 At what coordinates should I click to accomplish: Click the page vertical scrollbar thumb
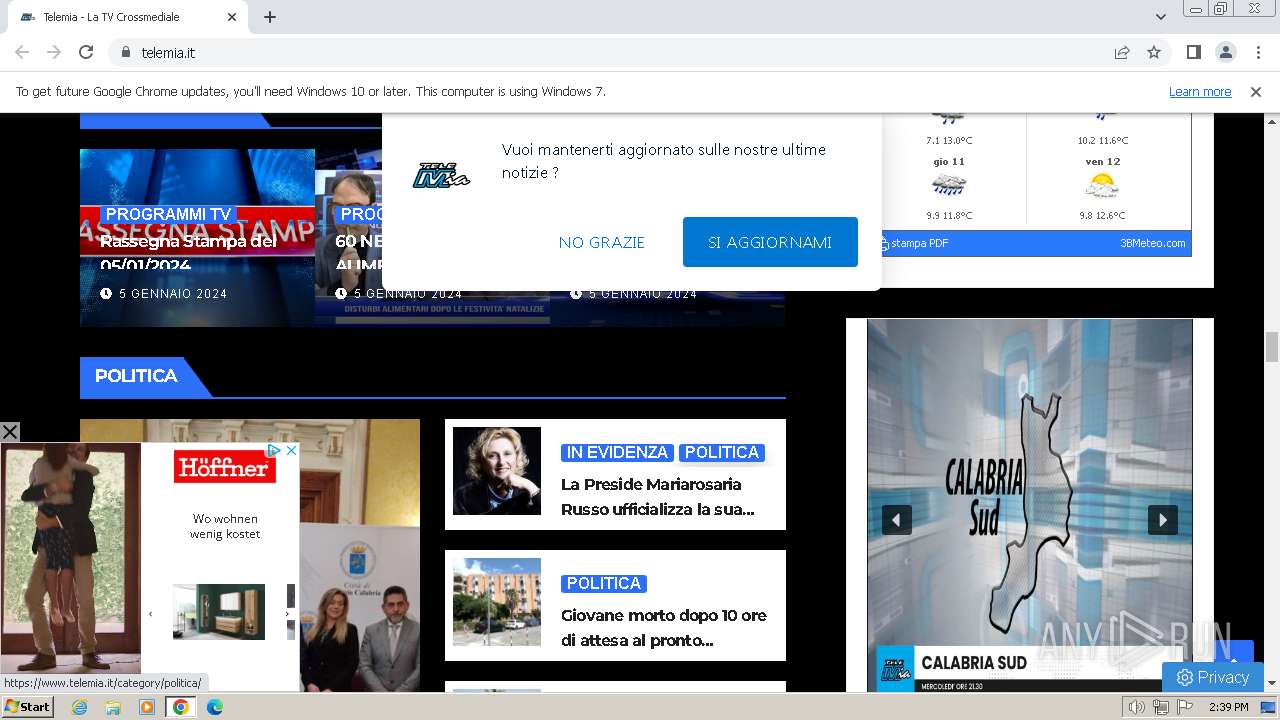[x=1272, y=347]
